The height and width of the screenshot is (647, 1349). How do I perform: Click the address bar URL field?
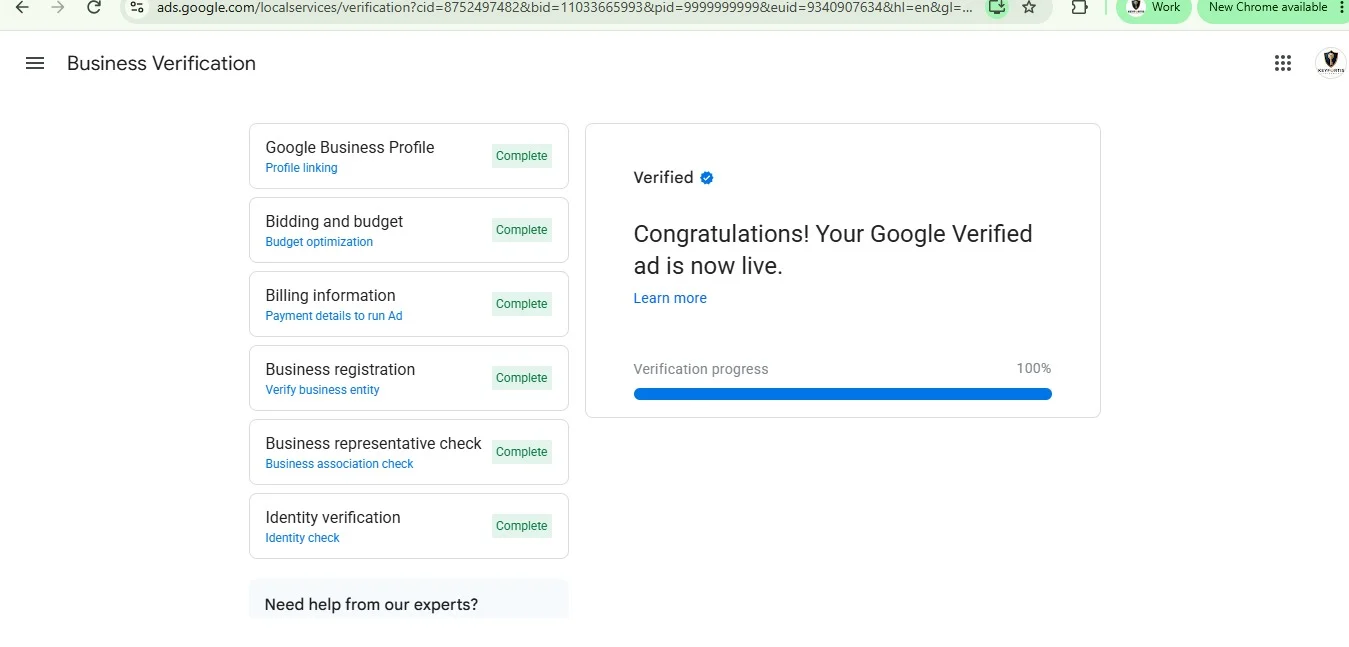[565, 8]
